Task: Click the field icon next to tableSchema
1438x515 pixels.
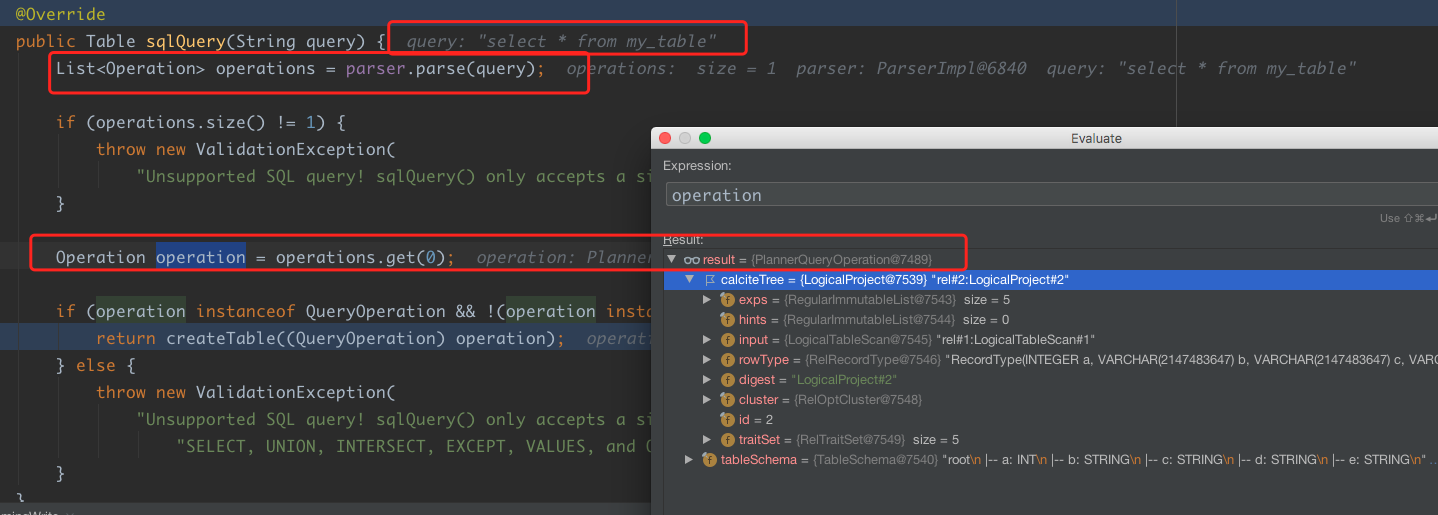Action: point(709,460)
